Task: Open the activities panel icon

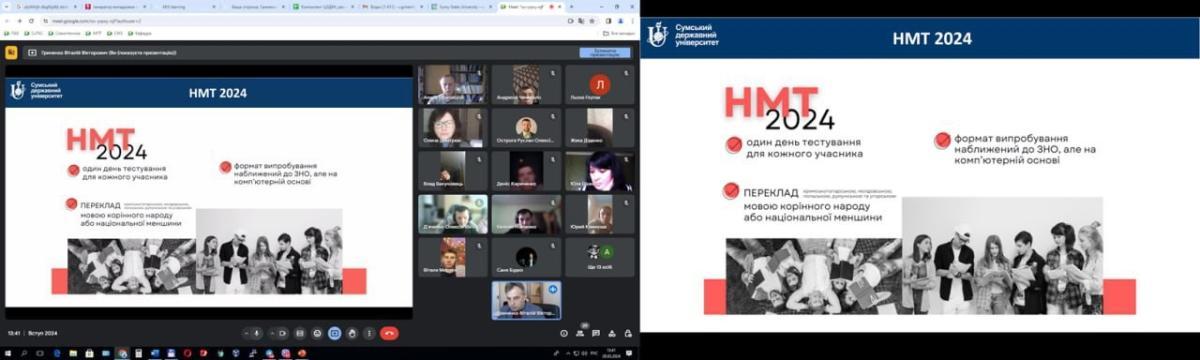Action: 611,333
